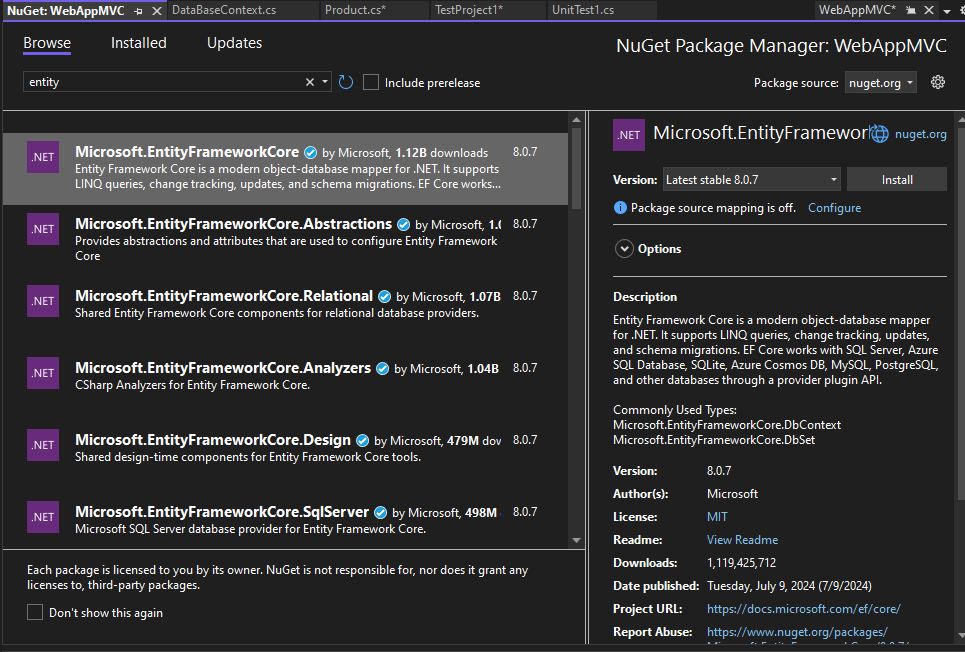Viewport: 965px width, 652px height.
Task: Click the EntityFrameworkCore.SqlServer .NET icon
Action: pyautogui.click(x=43, y=517)
